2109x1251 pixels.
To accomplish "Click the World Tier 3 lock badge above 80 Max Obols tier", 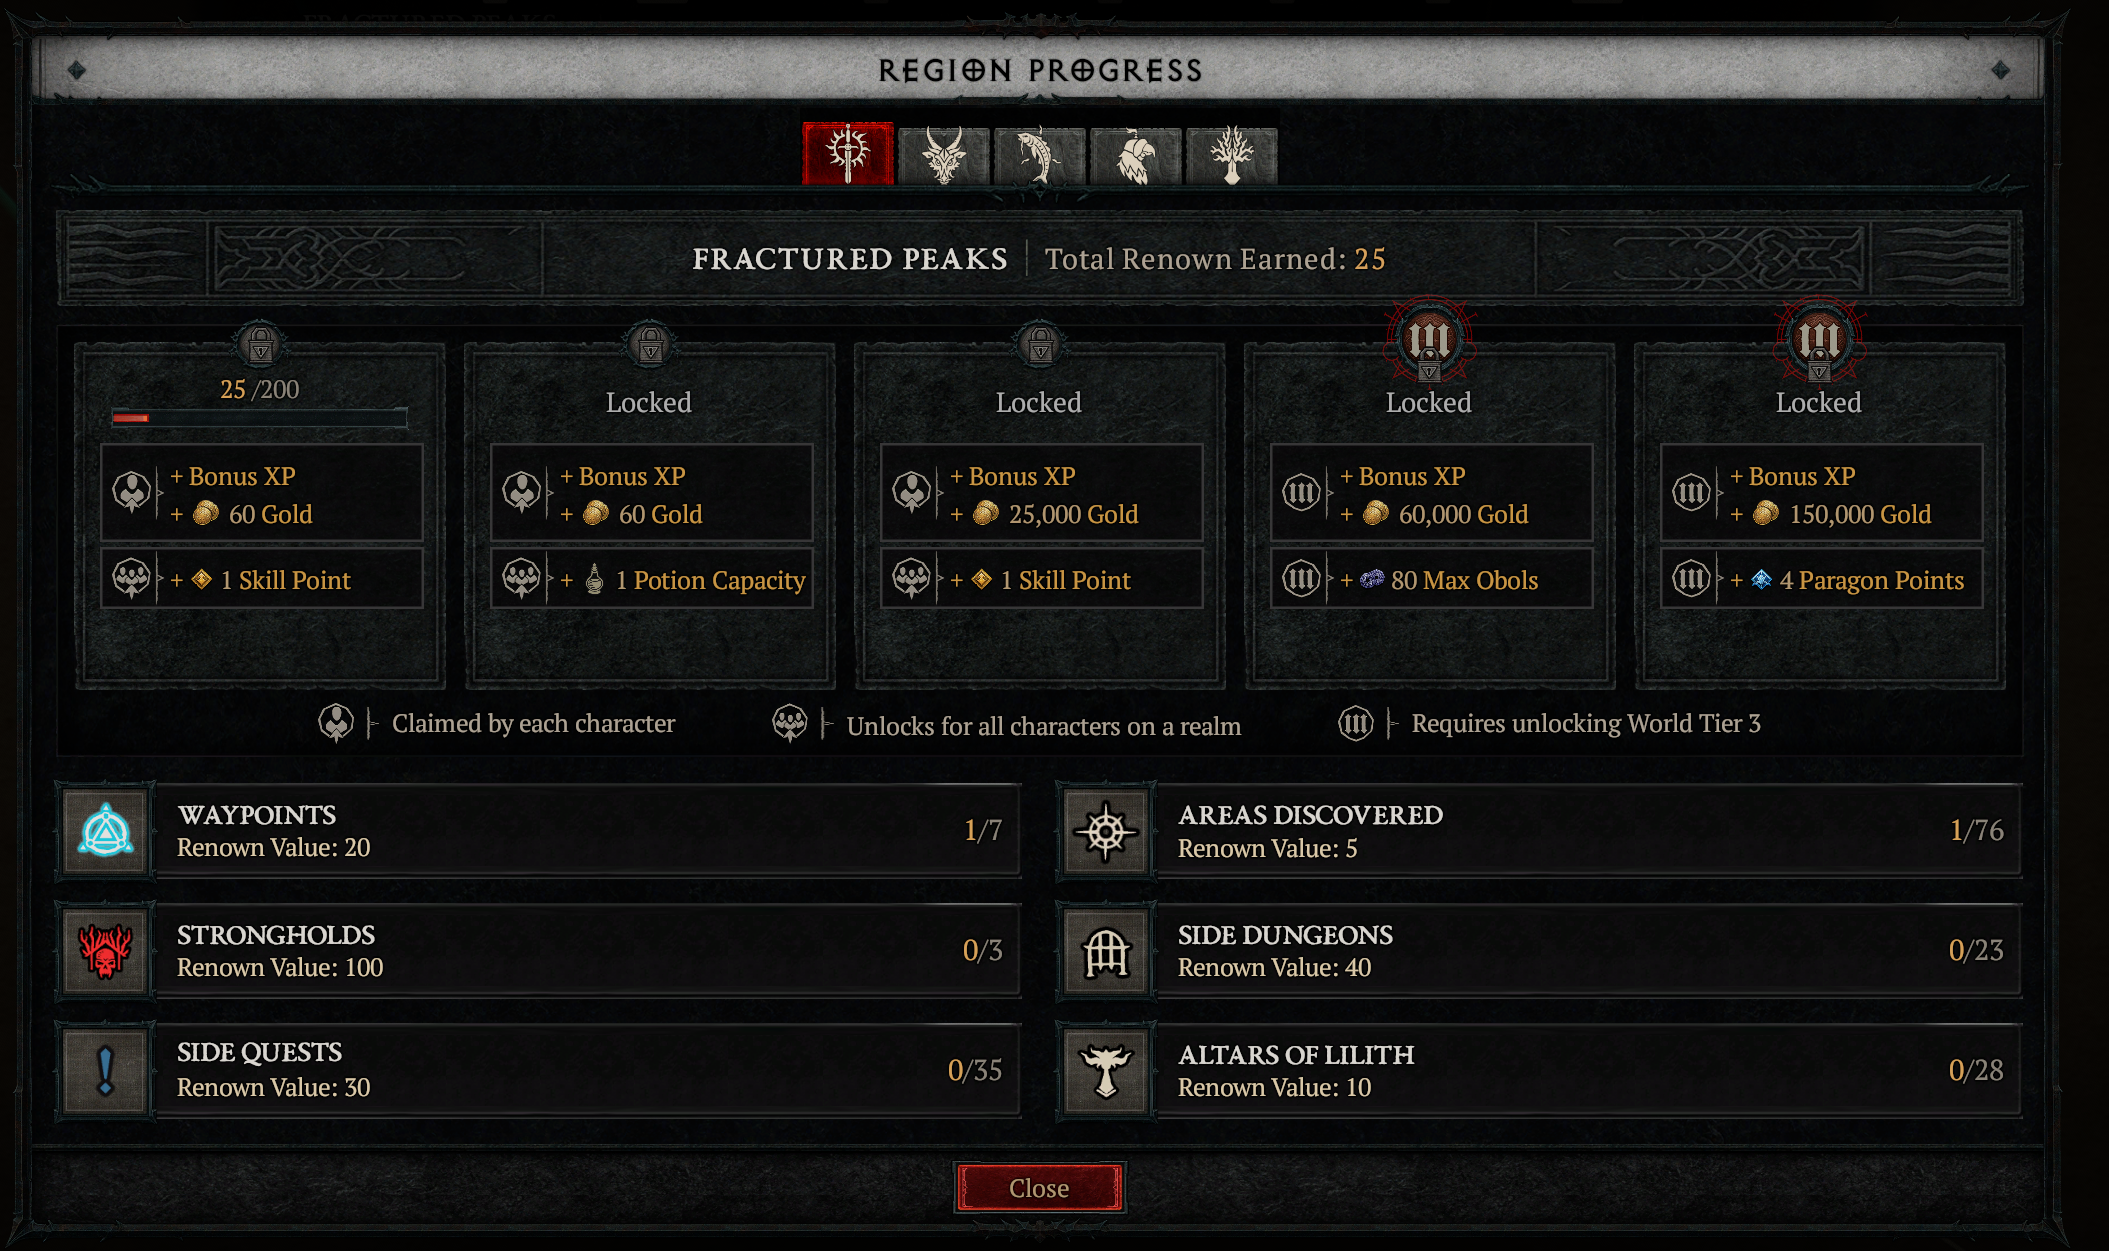I will pos(1429,341).
